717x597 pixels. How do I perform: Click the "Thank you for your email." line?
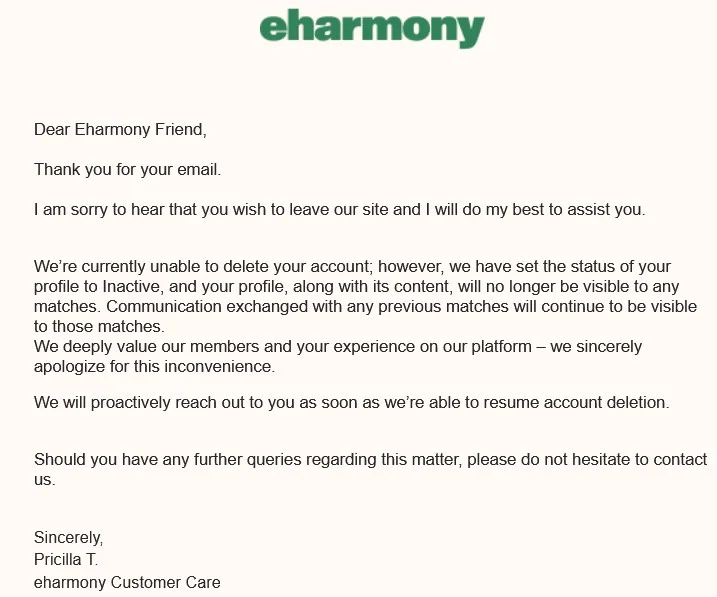[x=127, y=169]
